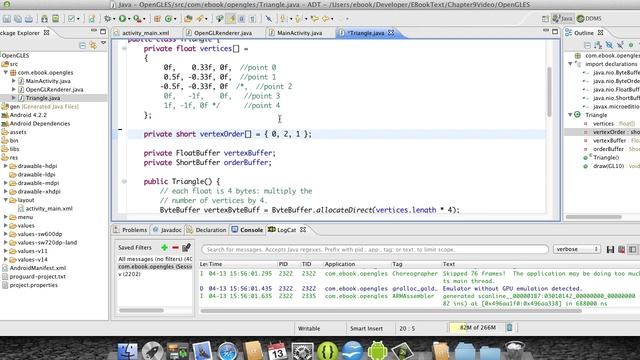Click the Next Annotation toolbar arrow
The image size is (640, 360).
[282, 19]
